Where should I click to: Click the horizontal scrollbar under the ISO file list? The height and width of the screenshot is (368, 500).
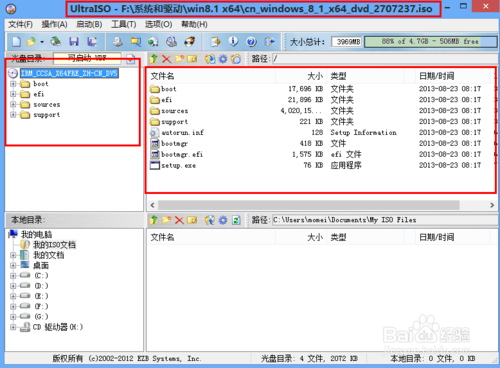click(308, 205)
